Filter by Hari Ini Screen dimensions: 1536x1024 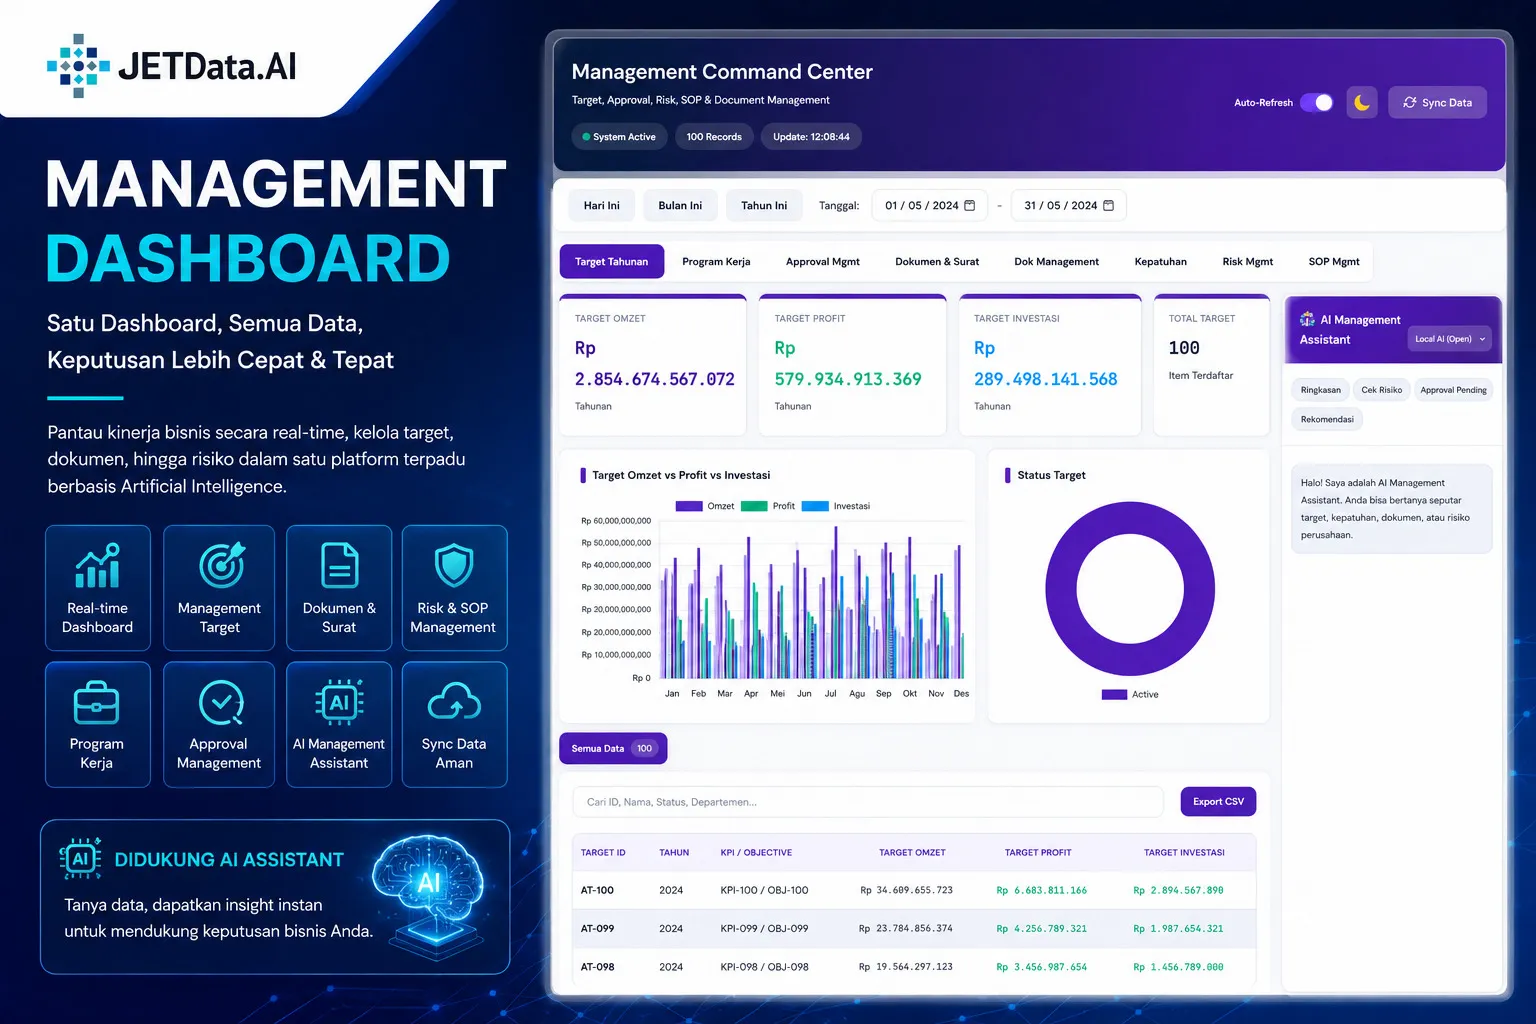[x=601, y=205]
